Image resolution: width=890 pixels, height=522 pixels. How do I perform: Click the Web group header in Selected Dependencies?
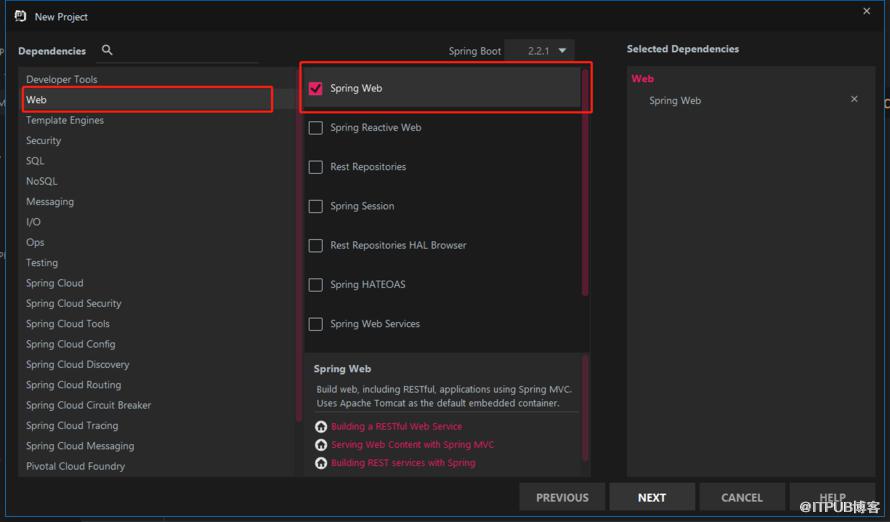[x=643, y=79]
